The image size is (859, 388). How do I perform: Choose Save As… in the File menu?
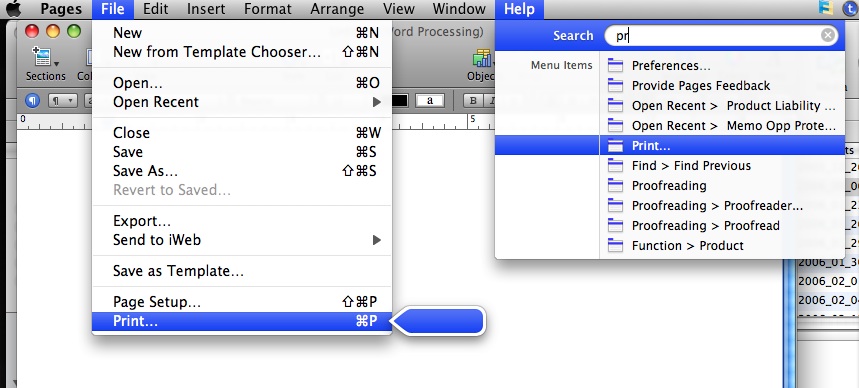click(242, 171)
